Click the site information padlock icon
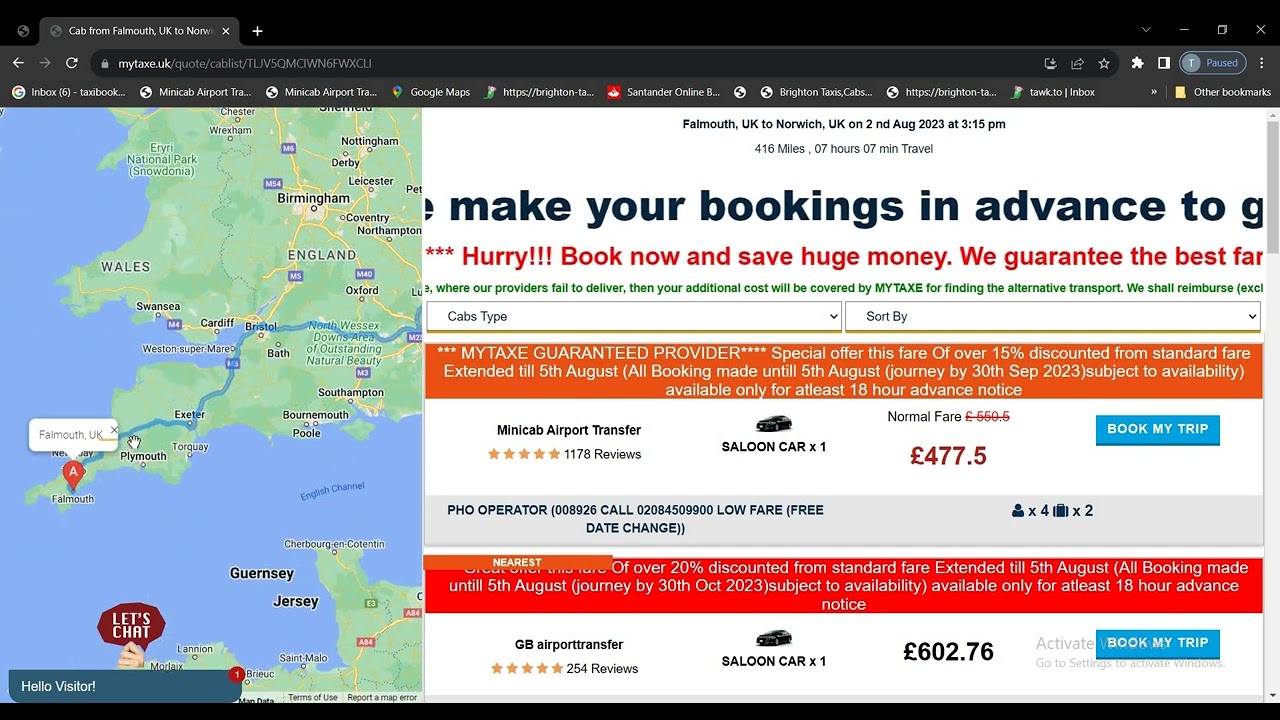The height and width of the screenshot is (720, 1280). click(104, 63)
